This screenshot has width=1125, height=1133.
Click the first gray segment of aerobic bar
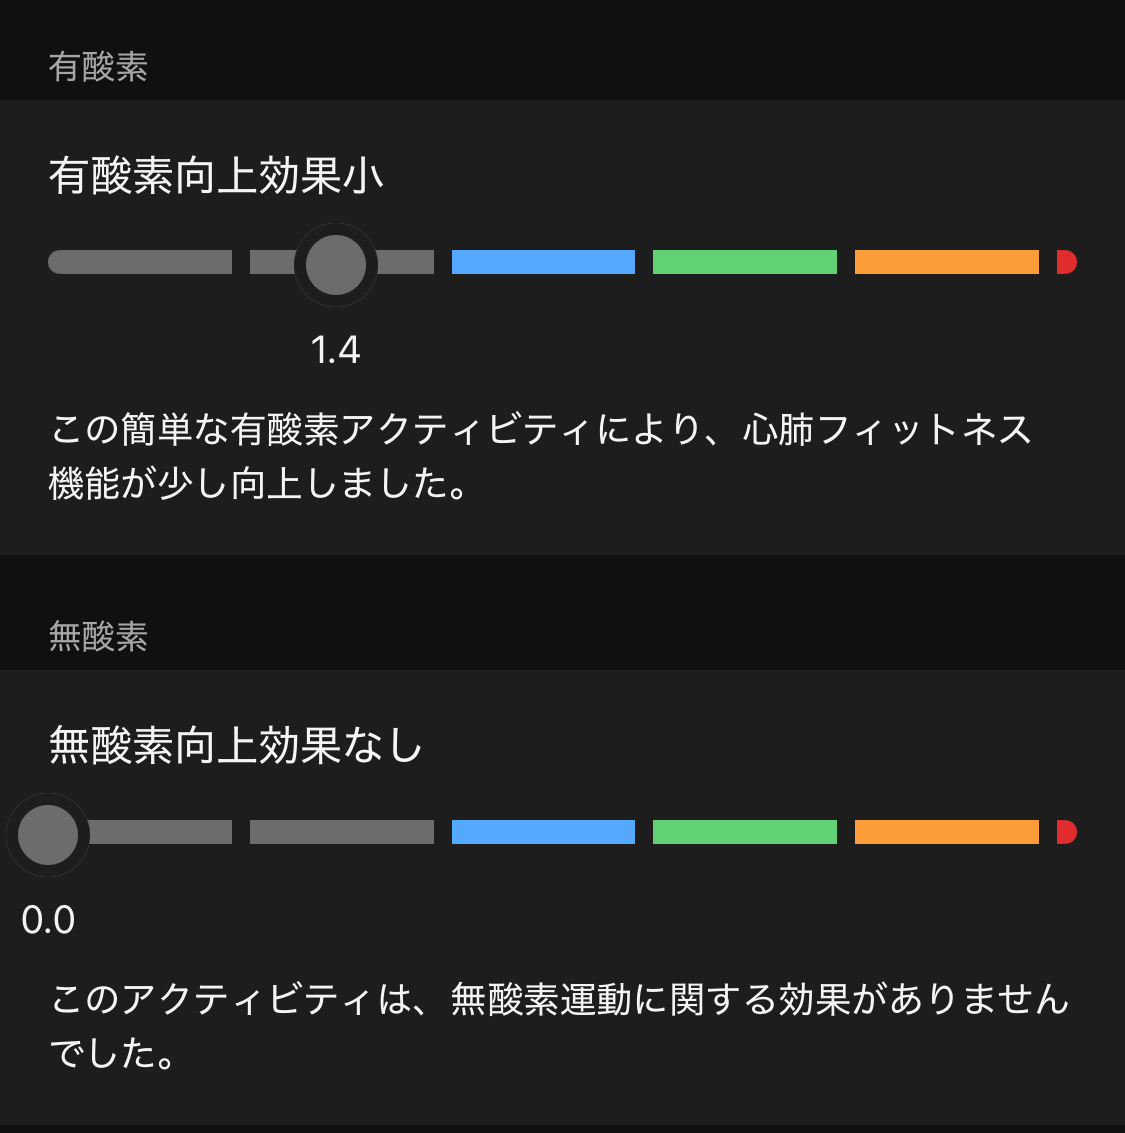(140, 262)
